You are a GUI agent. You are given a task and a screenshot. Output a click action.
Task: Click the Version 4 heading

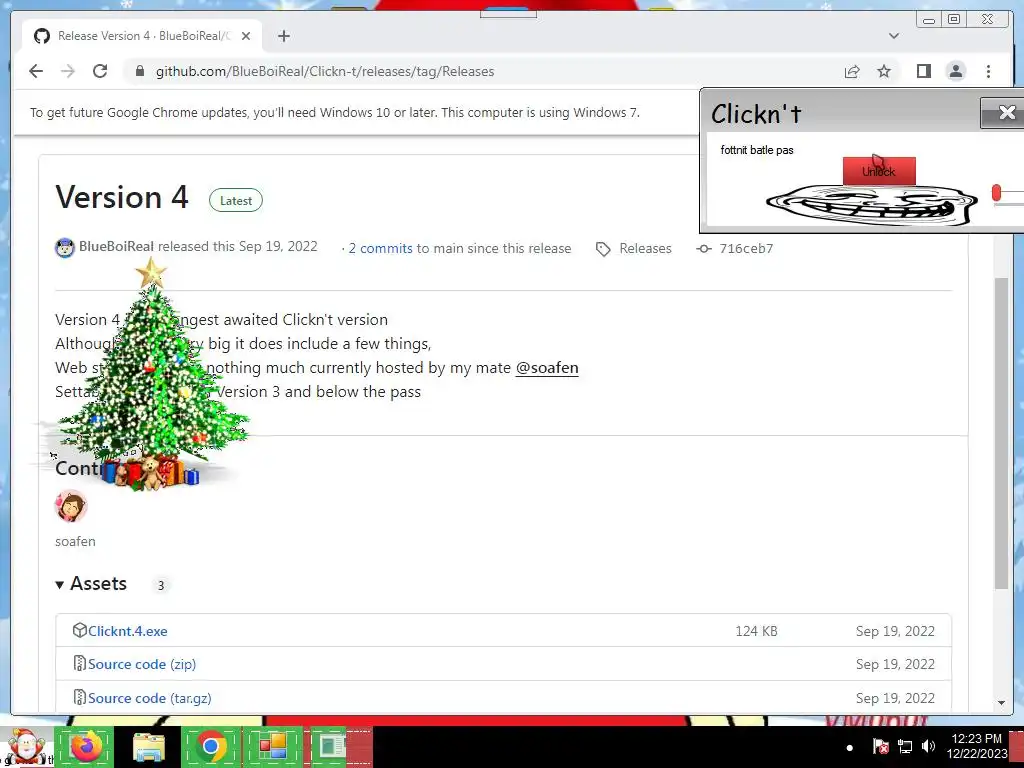click(x=121, y=197)
